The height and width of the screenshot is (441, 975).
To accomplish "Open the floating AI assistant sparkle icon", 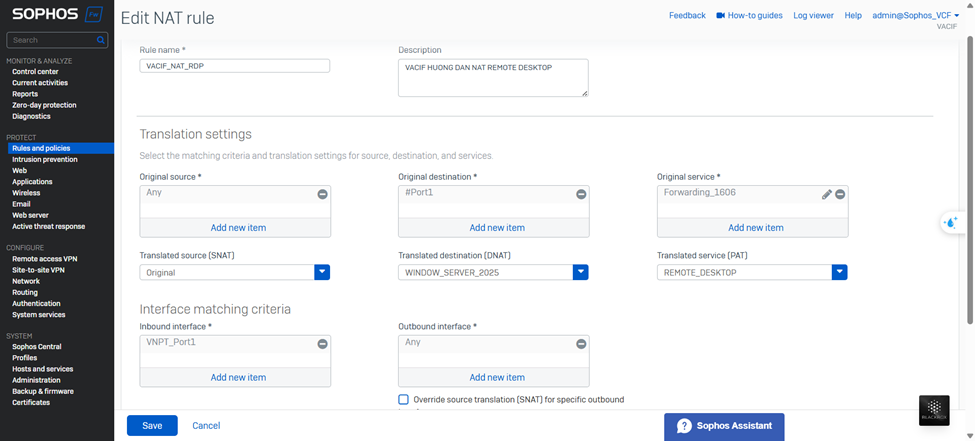I will point(950,223).
